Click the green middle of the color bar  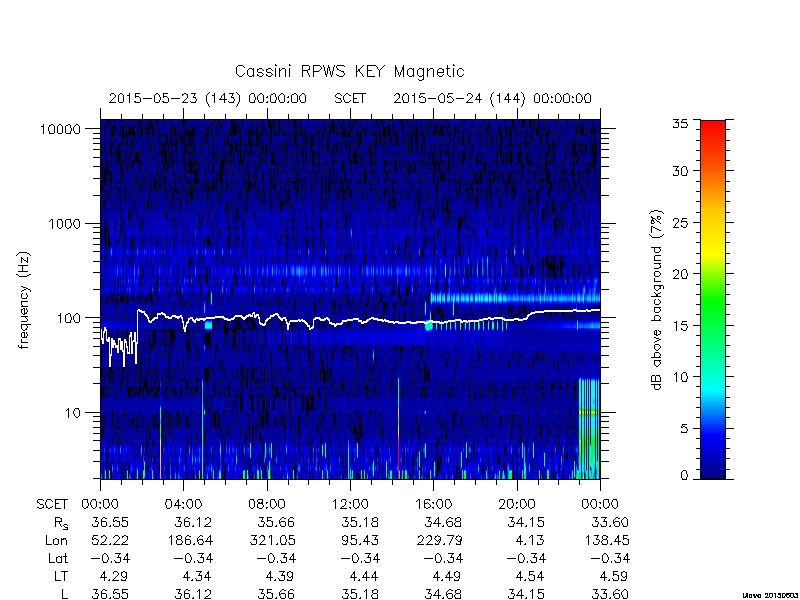point(713,301)
